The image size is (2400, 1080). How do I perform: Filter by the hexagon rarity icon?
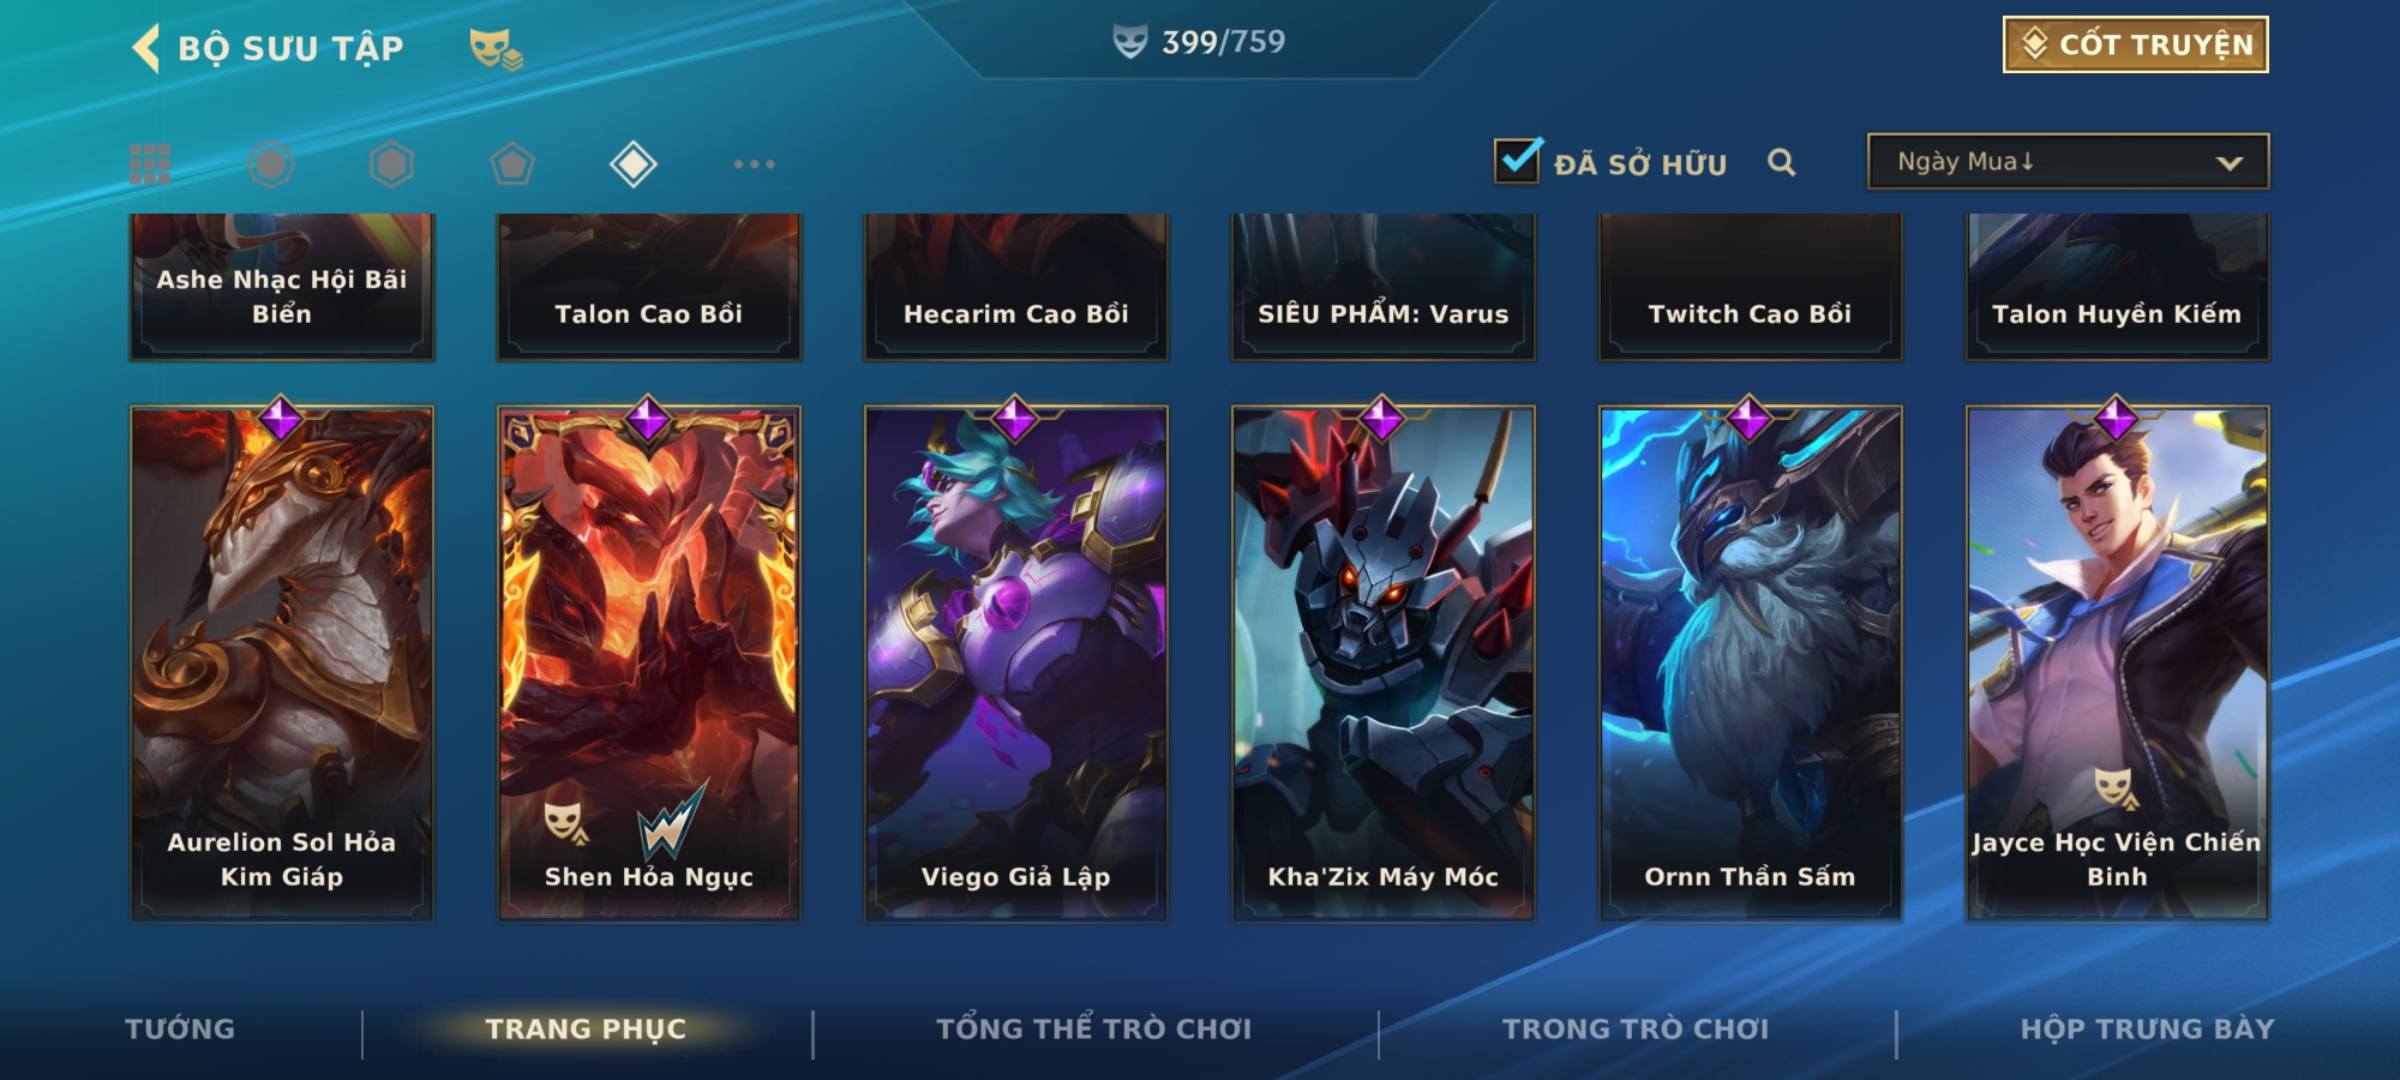(x=391, y=164)
